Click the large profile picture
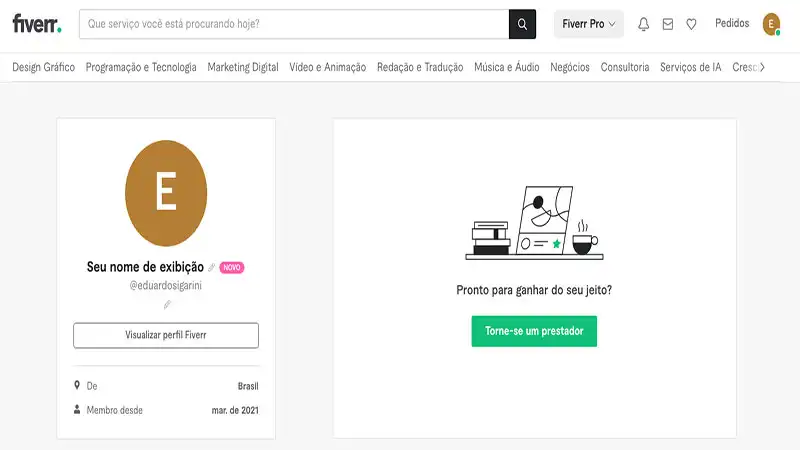Screen dimensions: 800x450 click(x=166, y=193)
